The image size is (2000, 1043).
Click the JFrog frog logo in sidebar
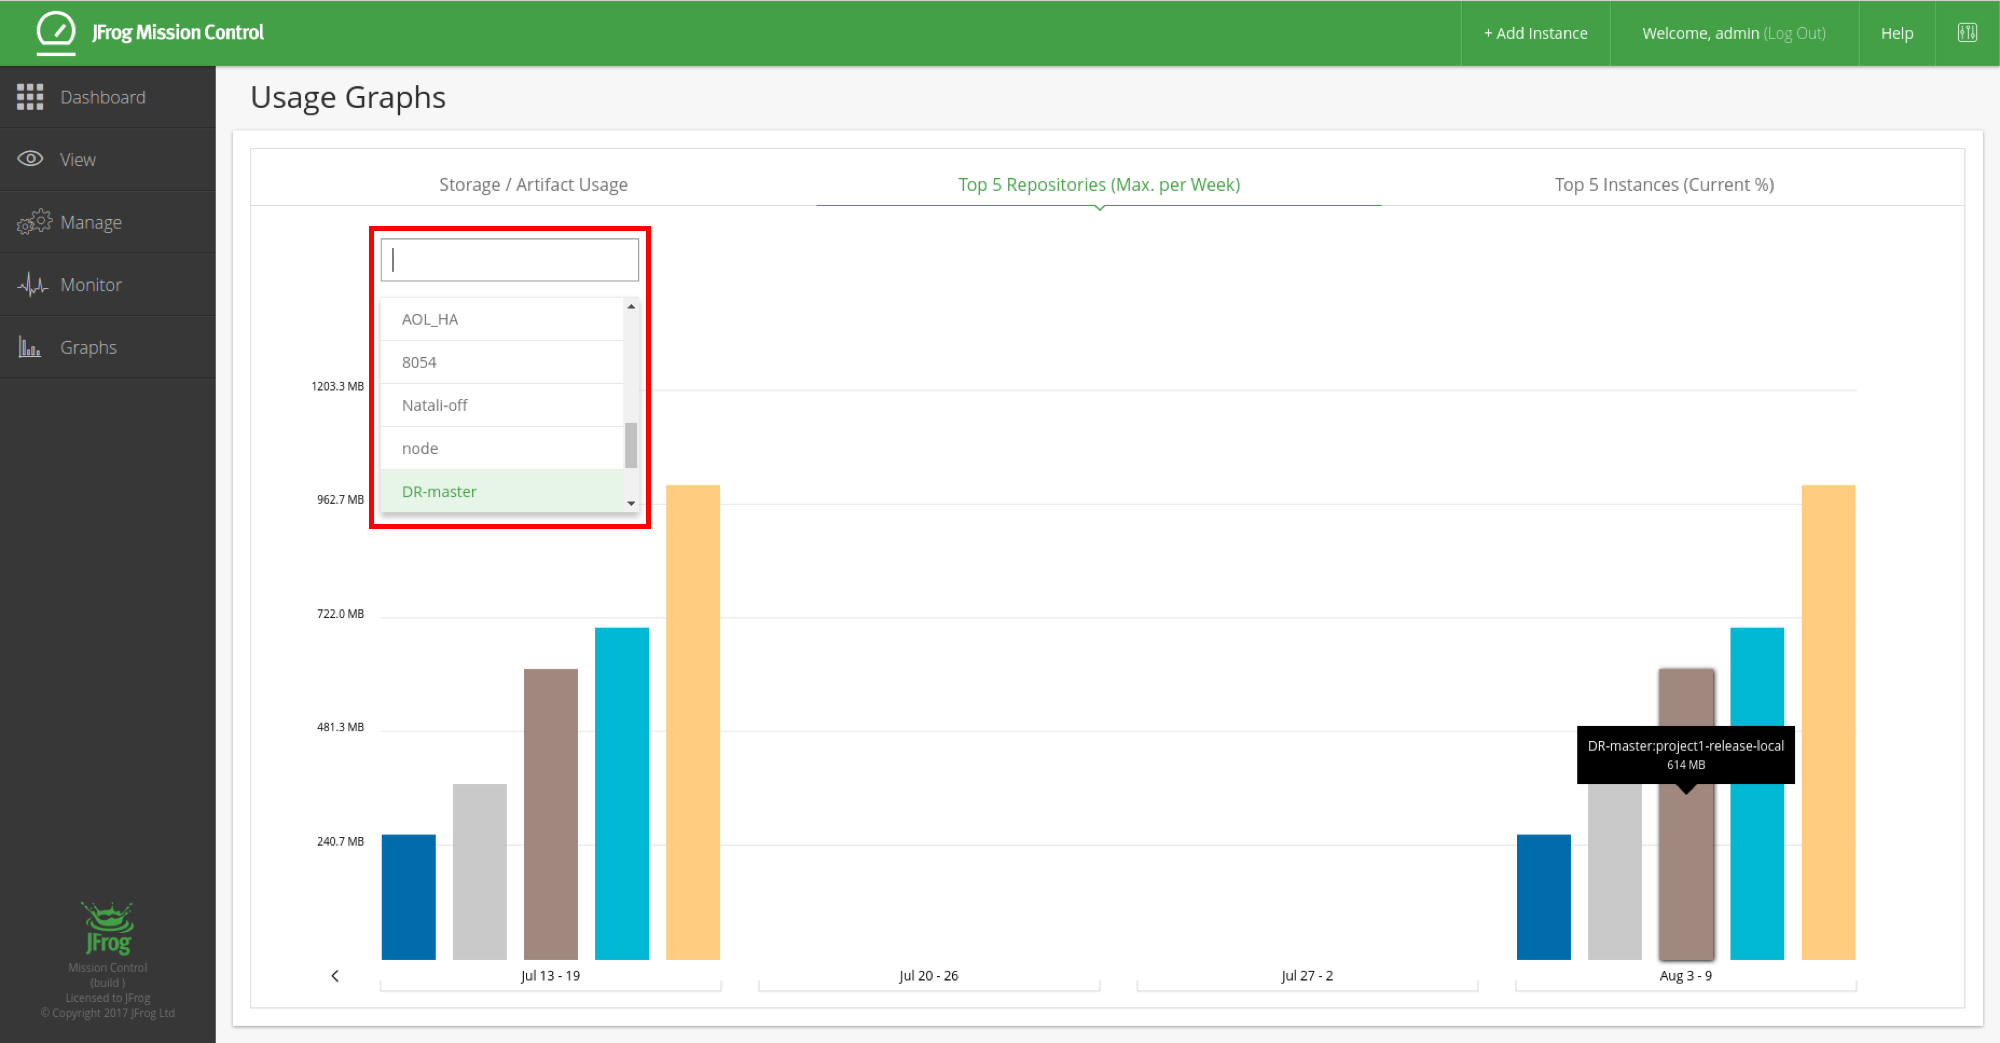[x=108, y=928]
